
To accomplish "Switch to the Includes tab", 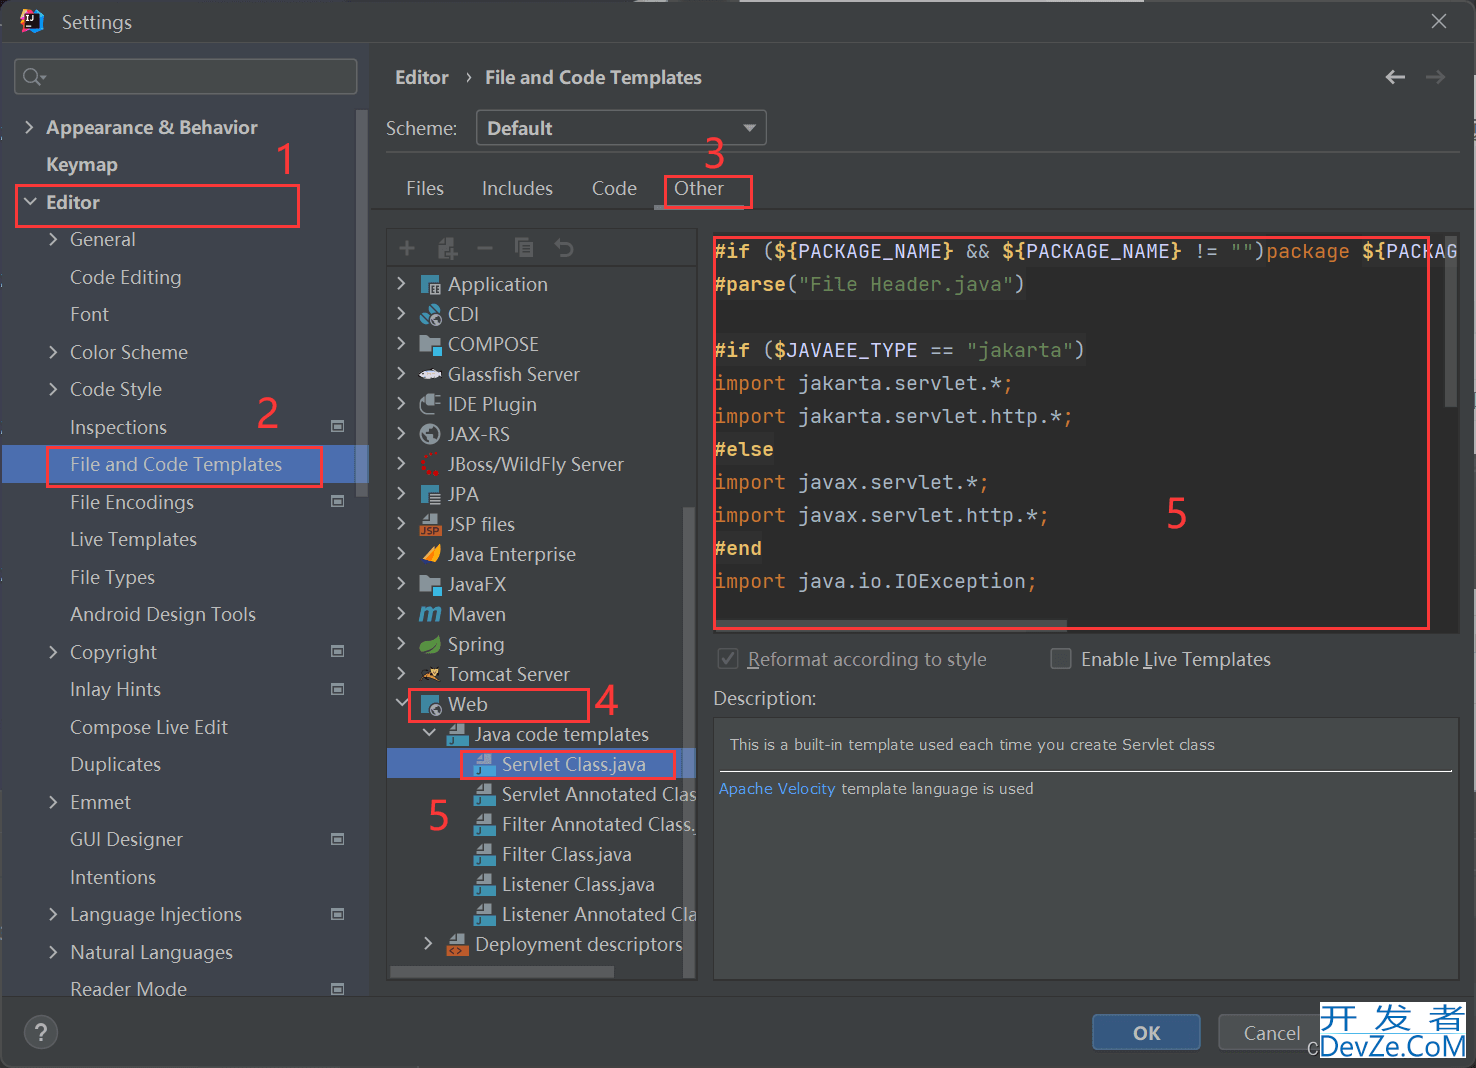I will tap(517, 188).
